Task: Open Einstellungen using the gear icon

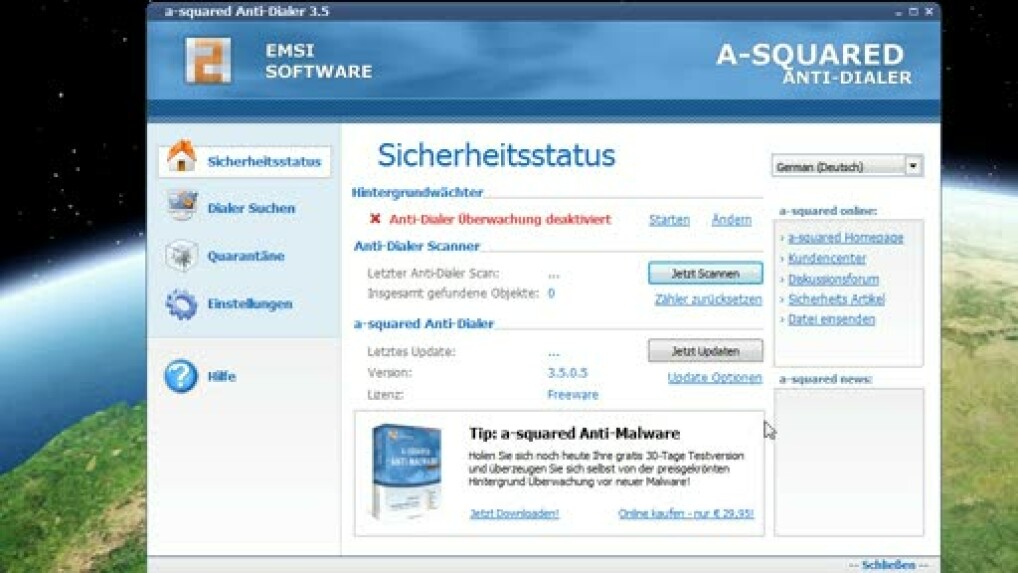Action: pyautogui.click(x=181, y=304)
